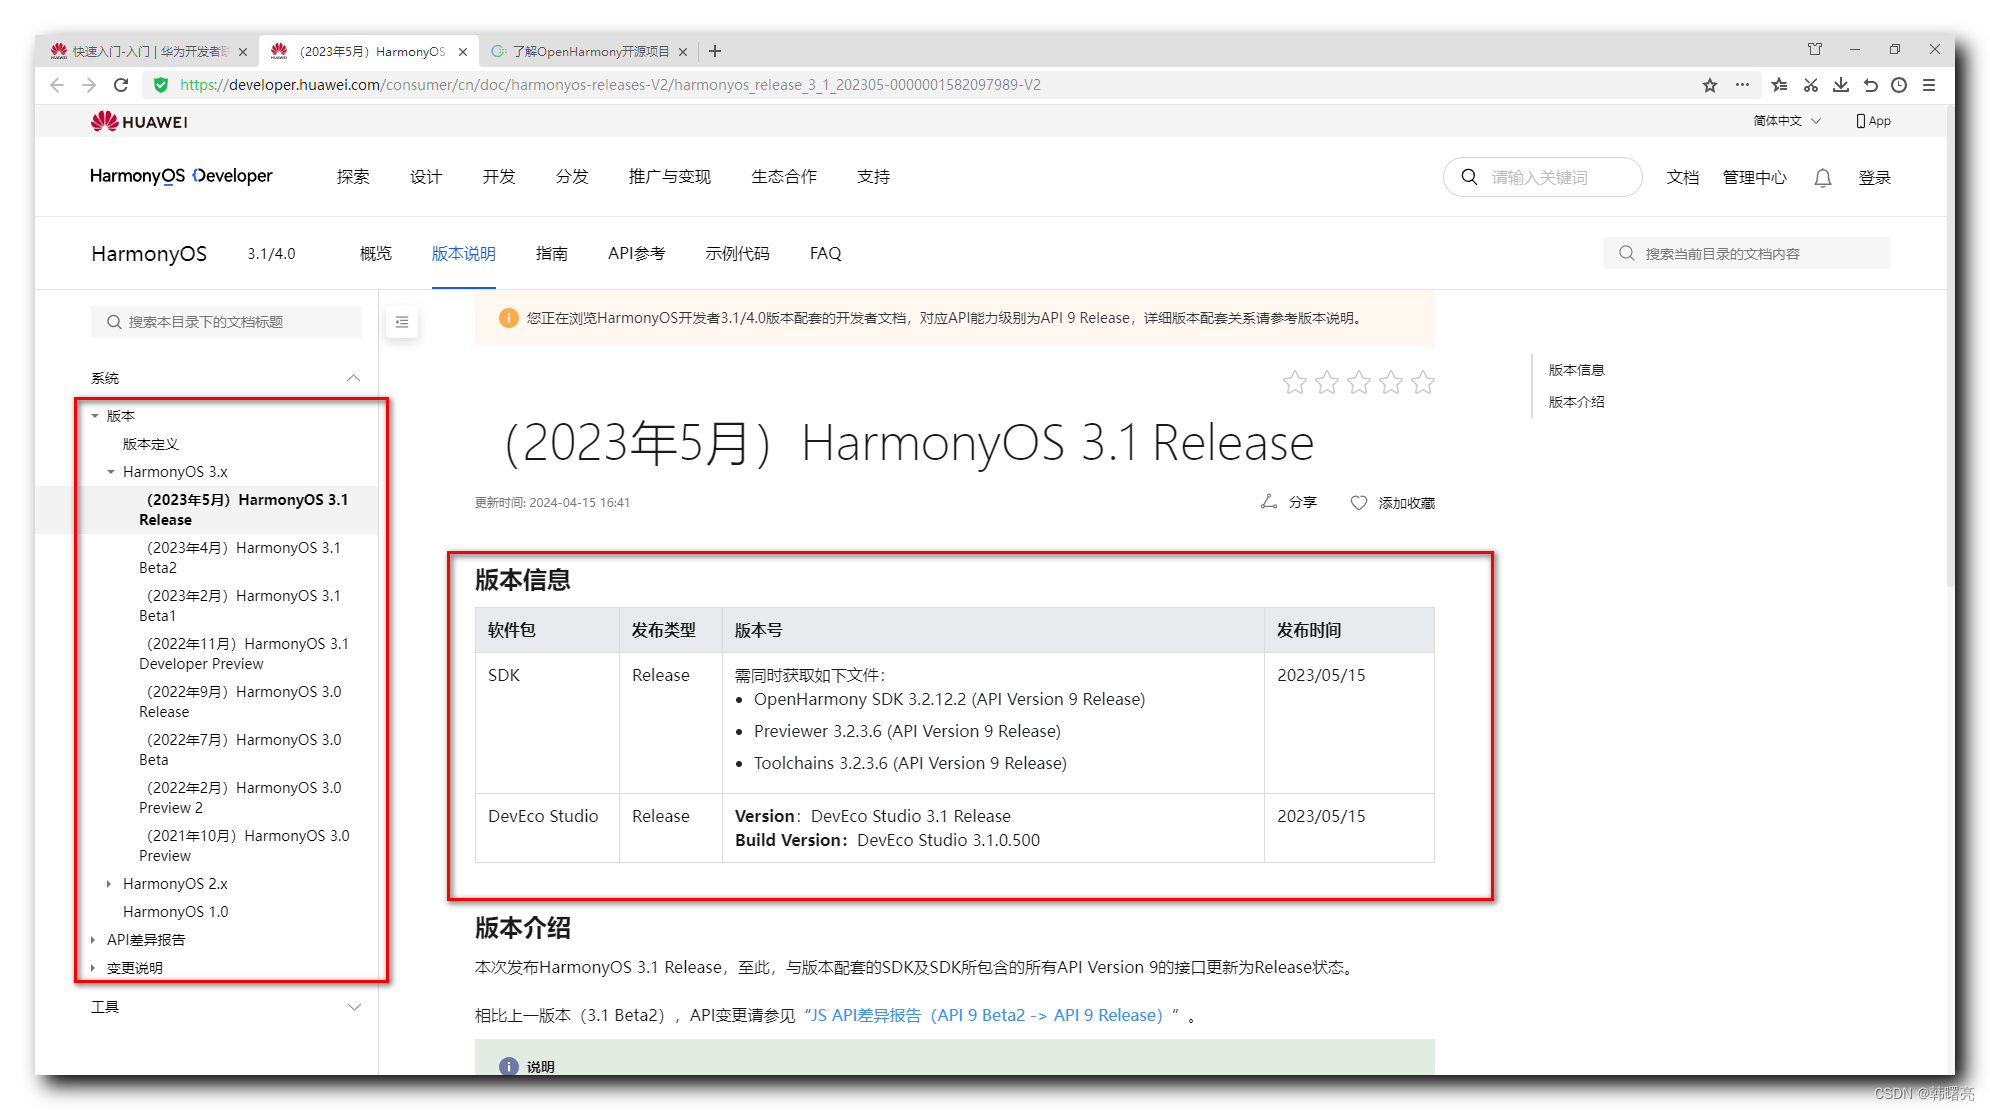The image size is (1990, 1110).
Task: Rate with the first star
Action: tap(1295, 382)
